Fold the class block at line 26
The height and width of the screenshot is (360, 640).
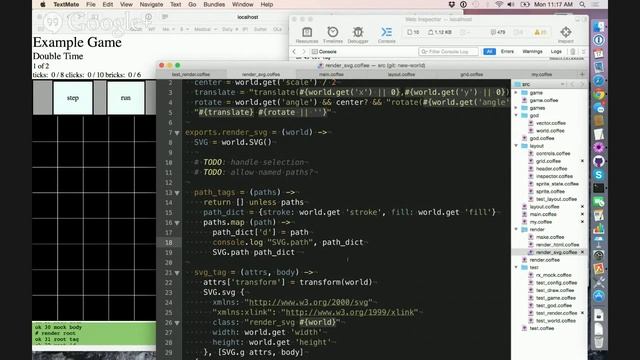pos(177,323)
